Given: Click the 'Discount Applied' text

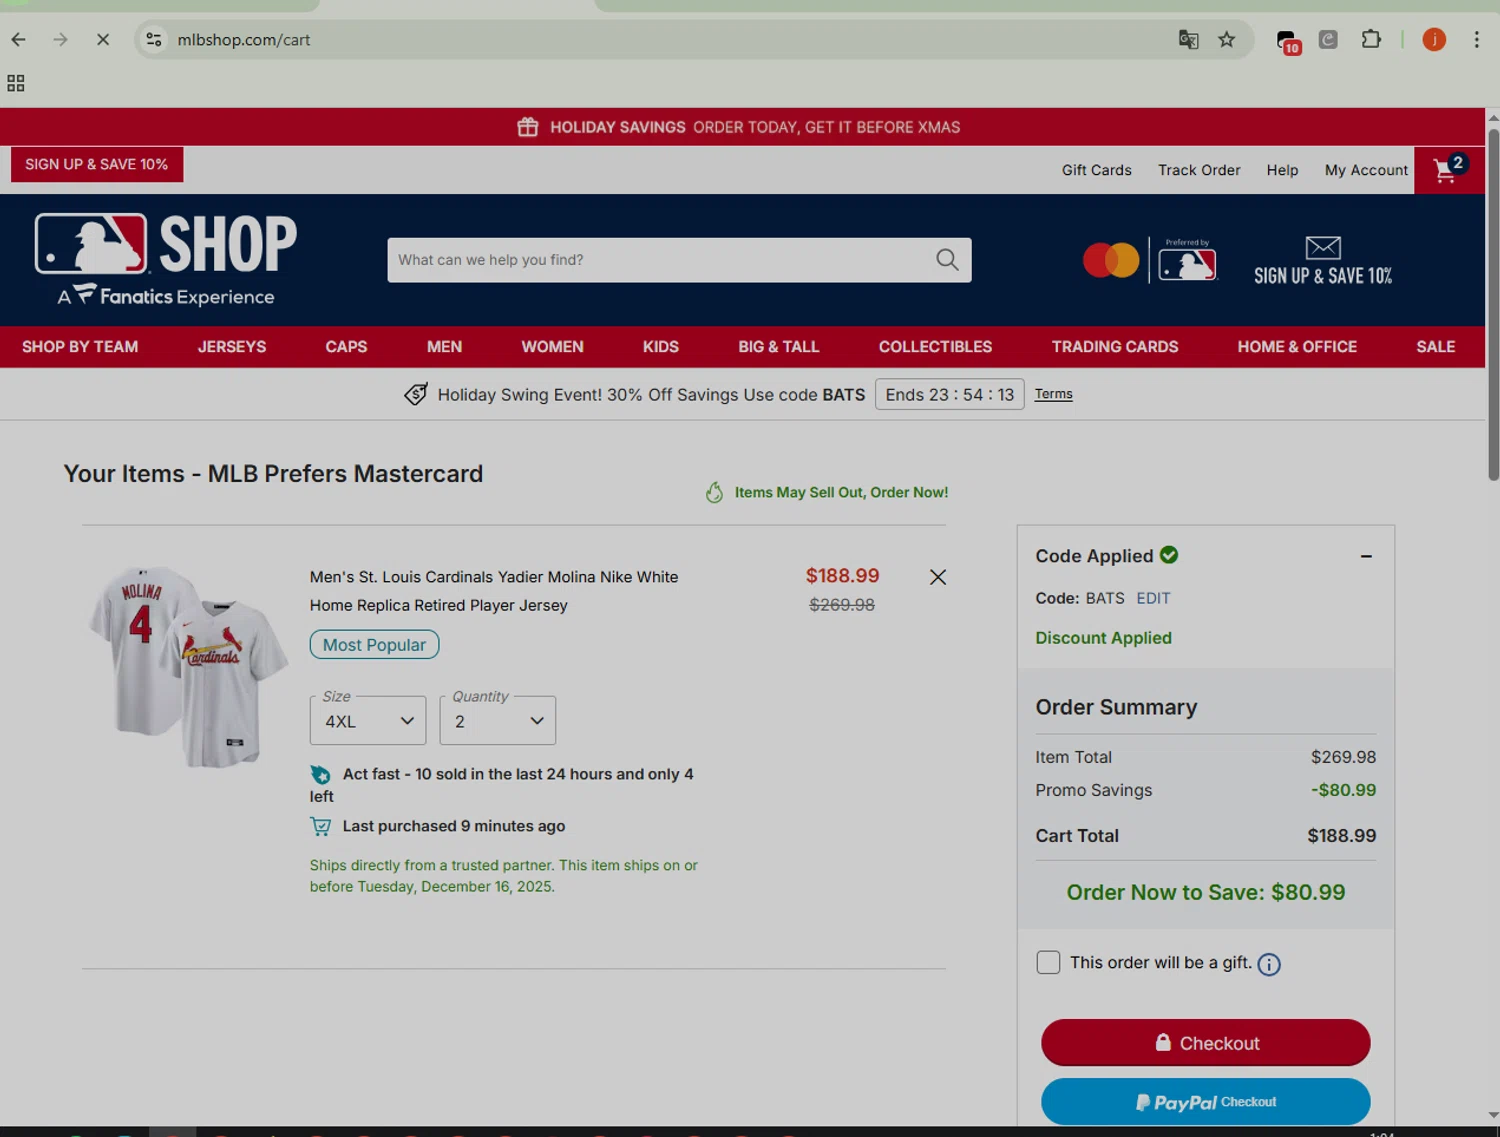Looking at the screenshot, I should point(1103,638).
